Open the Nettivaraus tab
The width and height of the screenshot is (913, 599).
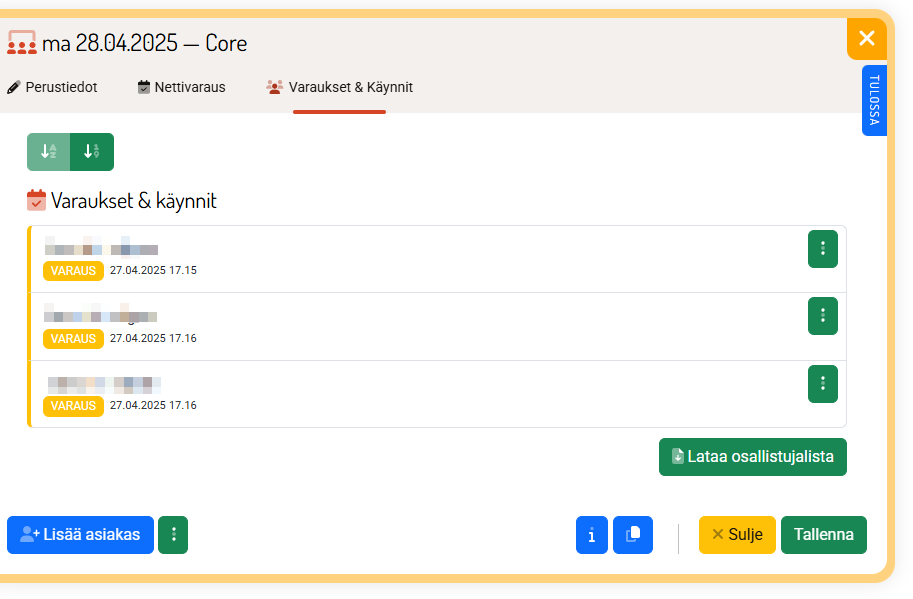[182, 87]
